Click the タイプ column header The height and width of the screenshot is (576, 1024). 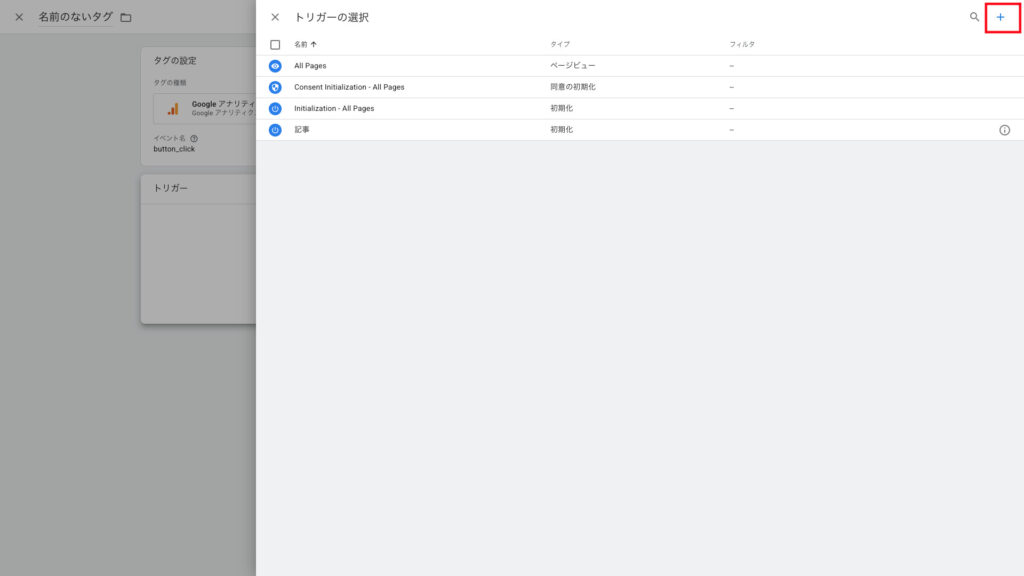pos(559,45)
